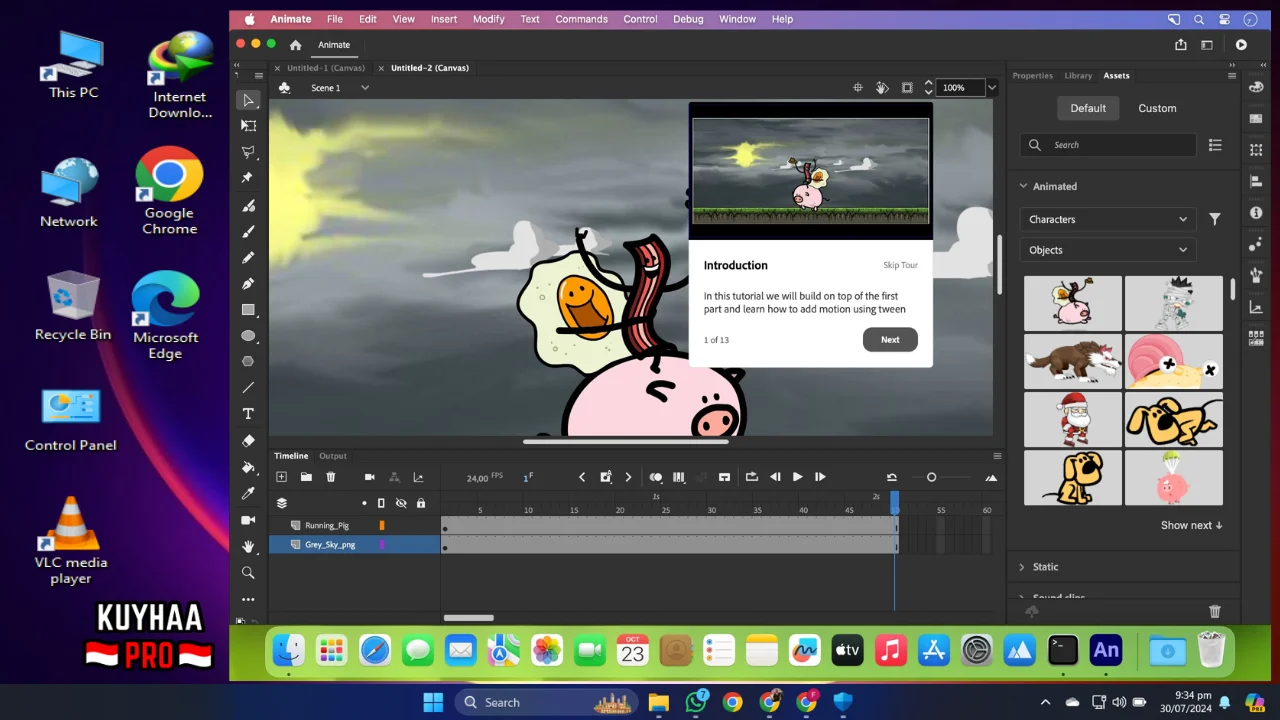
Task: Select the Rectangle tool
Action: (x=248, y=310)
